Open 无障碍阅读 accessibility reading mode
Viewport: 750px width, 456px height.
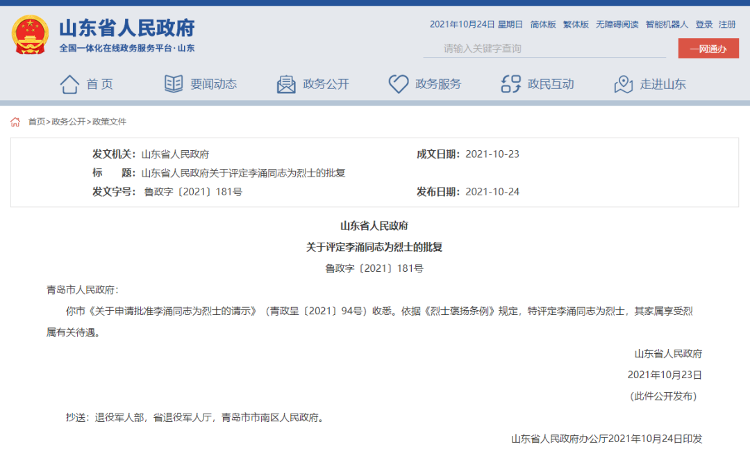pos(617,24)
